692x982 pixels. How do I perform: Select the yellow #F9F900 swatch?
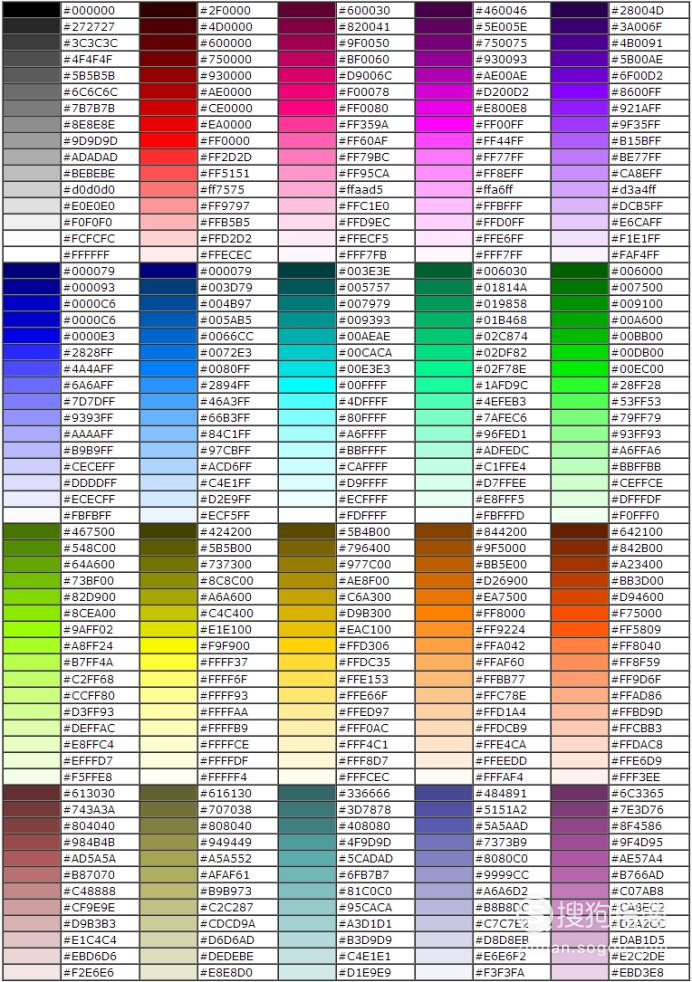pyautogui.click(x=168, y=645)
